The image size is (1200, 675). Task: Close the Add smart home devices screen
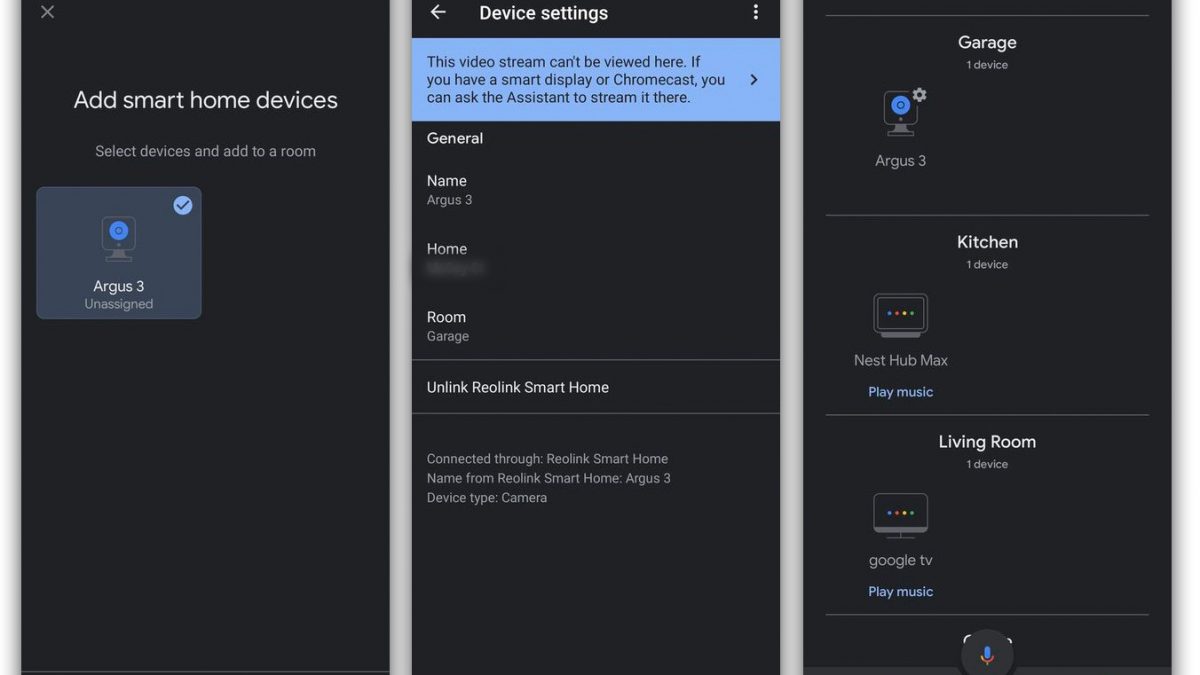pos(47,13)
